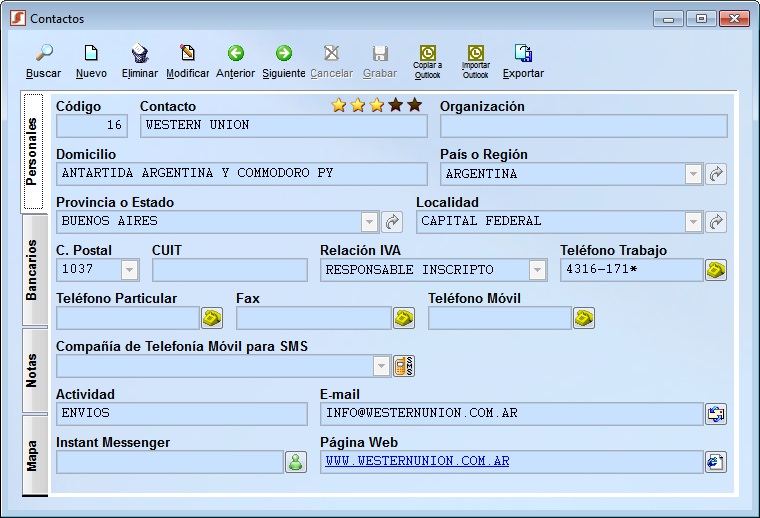
Task: Click the Actividad field
Action: tap(182, 414)
